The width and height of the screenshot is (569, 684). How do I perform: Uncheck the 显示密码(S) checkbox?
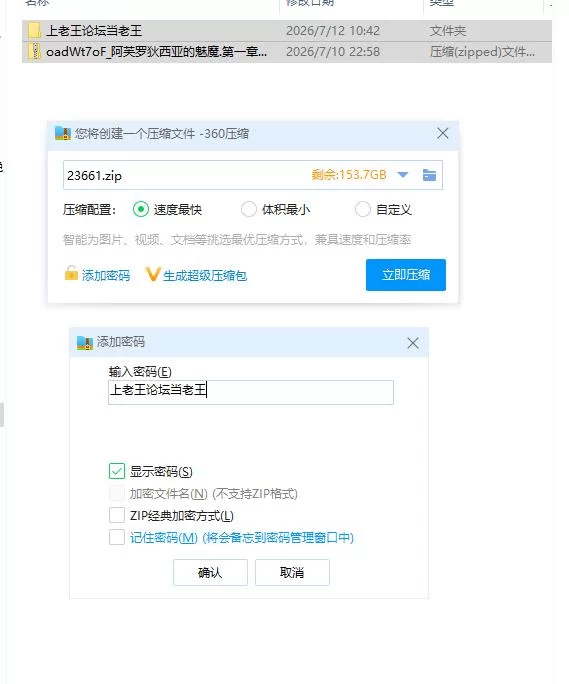(x=117, y=471)
